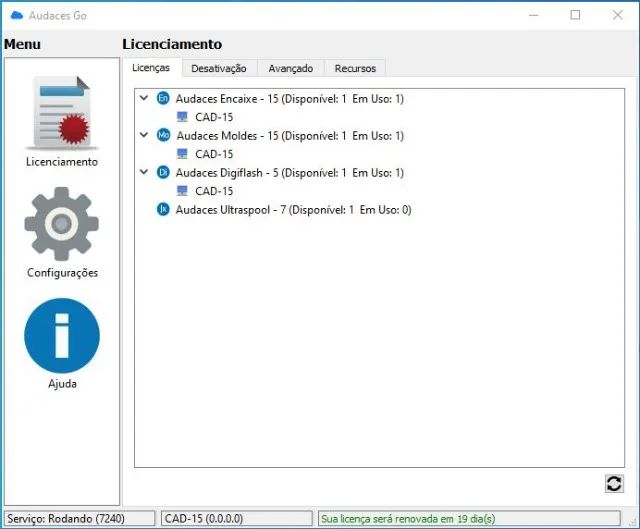The height and width of the screenshot is (529, 640).
Task: Click the Audaces Digiflash product icon
Action: click(164, 173)
